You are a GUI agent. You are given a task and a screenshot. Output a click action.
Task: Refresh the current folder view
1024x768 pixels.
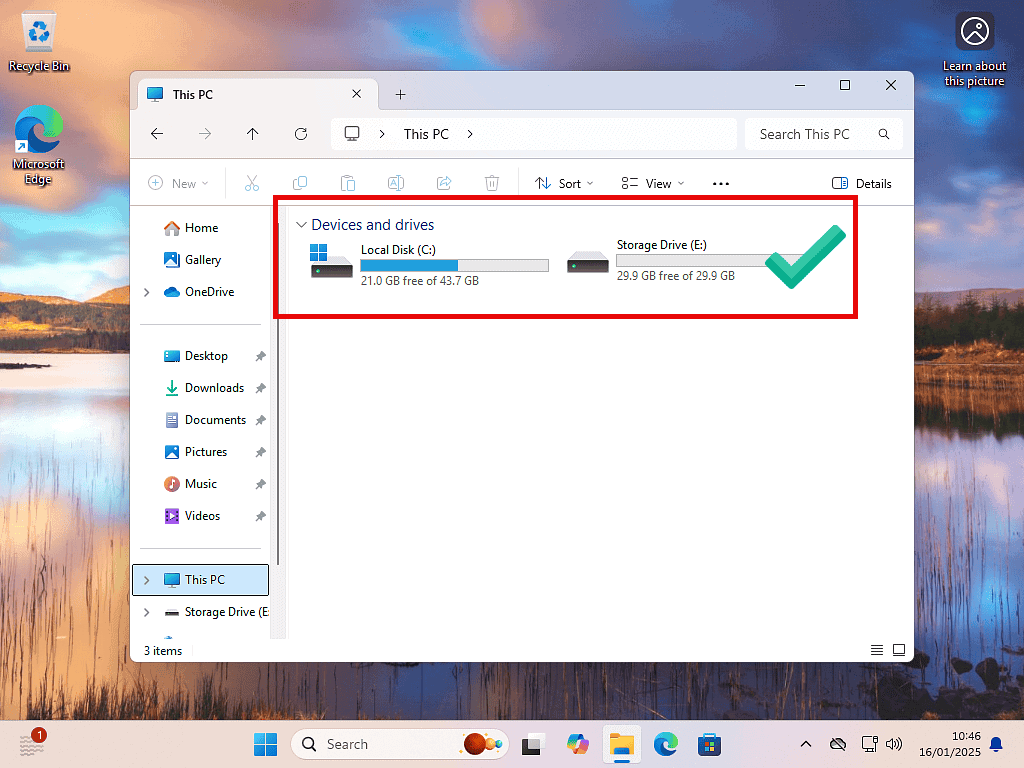pos(300,133)
